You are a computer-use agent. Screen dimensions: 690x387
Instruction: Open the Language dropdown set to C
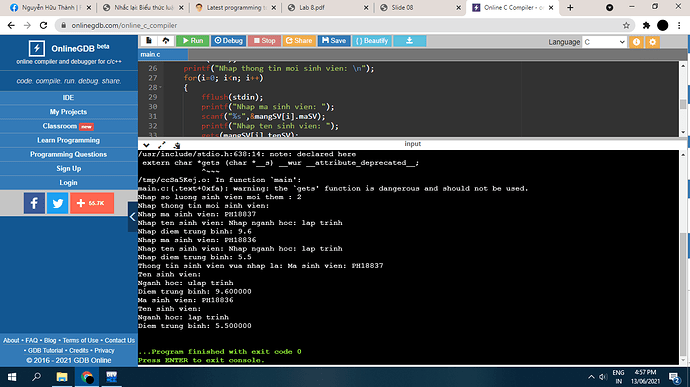(x=604, y=42)
